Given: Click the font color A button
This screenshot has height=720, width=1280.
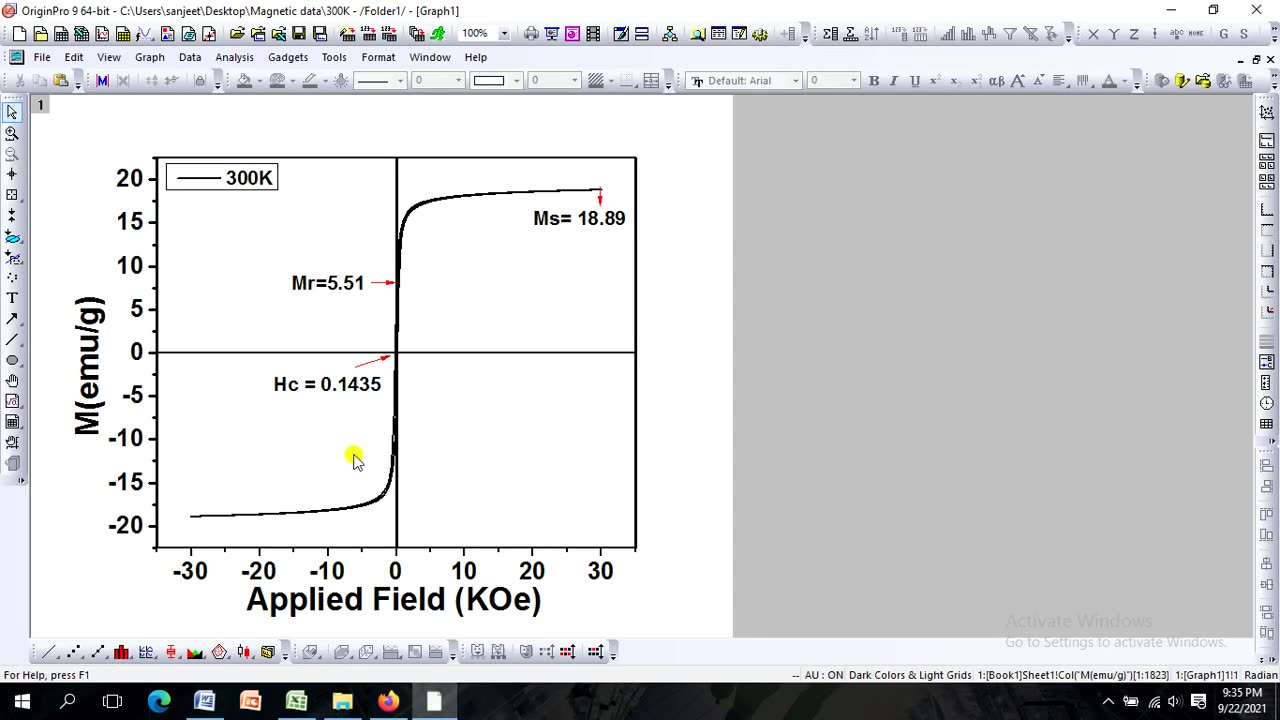Looking at the screenshot, I should coord(1109,81).
